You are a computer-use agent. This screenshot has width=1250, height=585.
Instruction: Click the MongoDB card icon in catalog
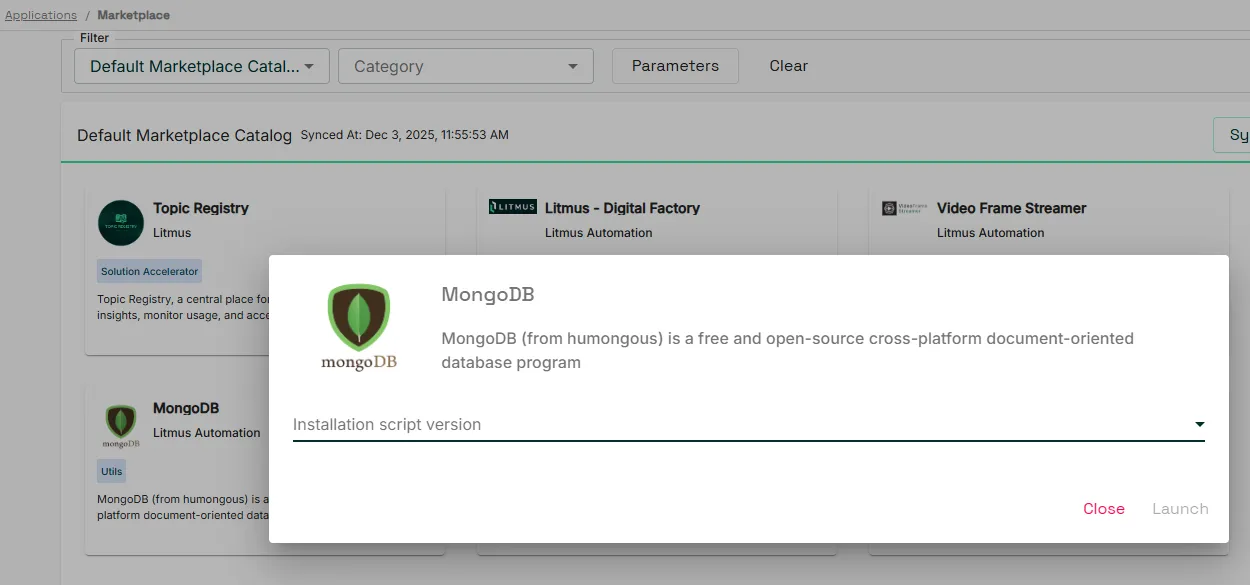pyautogui.click(x=121, y=426)
